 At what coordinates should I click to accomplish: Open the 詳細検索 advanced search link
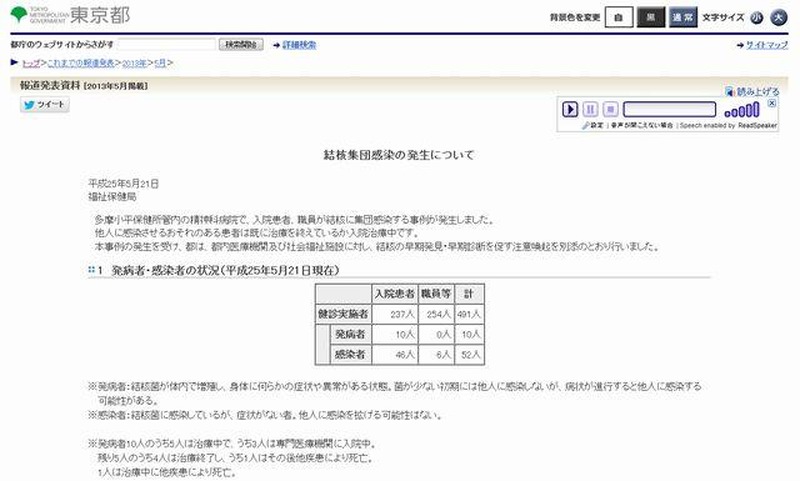point(298,45)
